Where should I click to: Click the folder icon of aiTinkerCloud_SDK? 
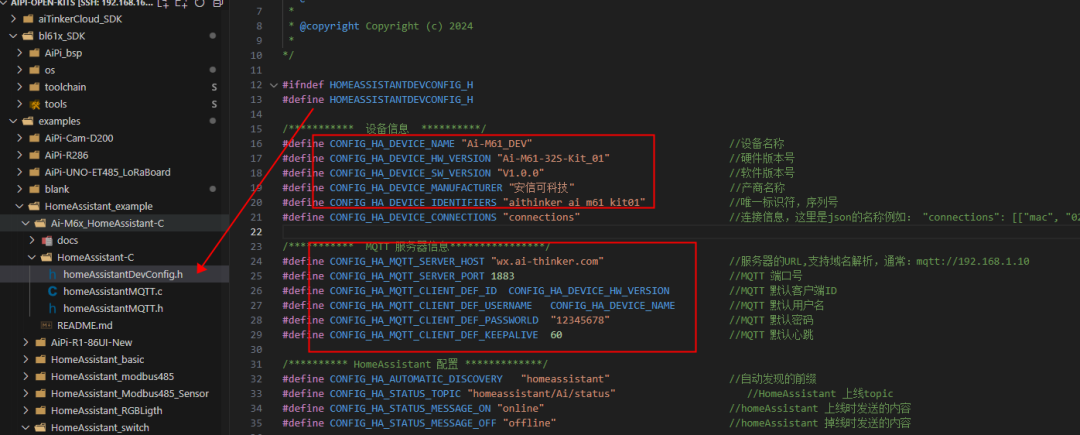pos(28,19)
